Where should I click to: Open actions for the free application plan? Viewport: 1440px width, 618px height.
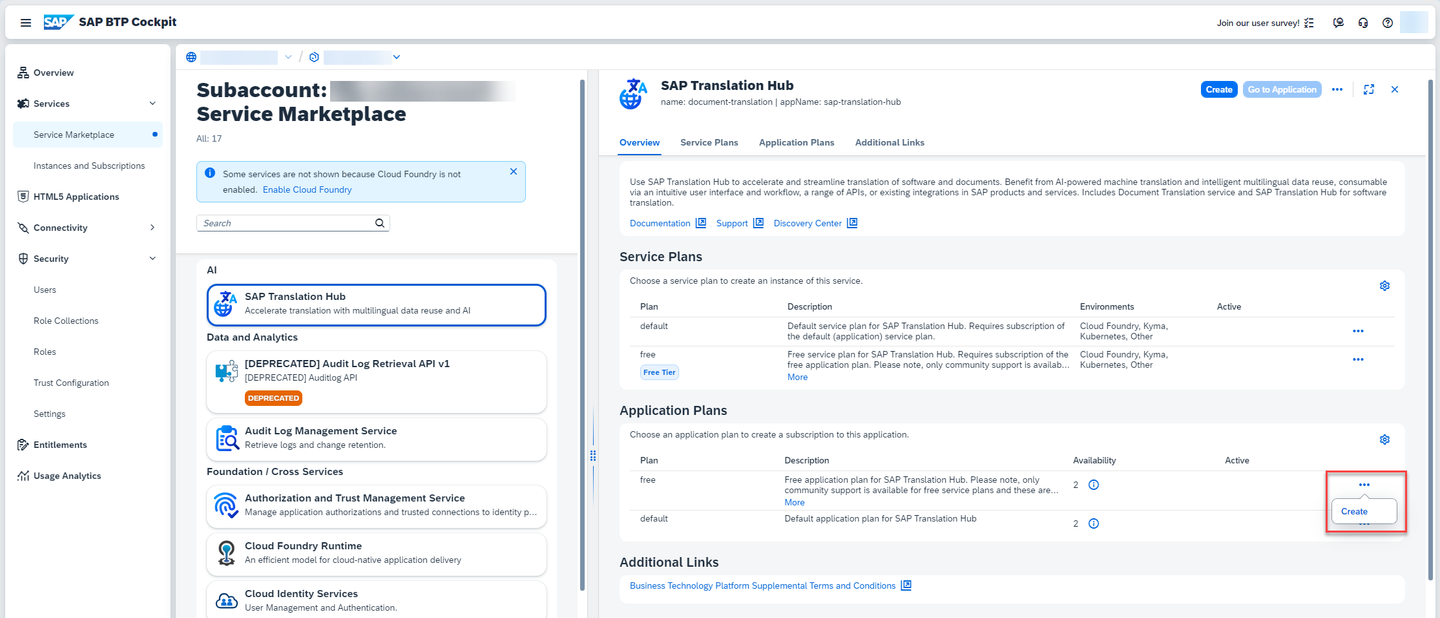point(1364,485)
